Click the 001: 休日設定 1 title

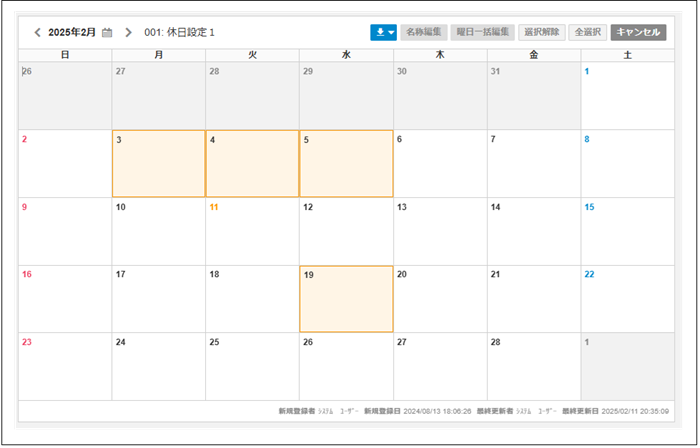(179, 33)
